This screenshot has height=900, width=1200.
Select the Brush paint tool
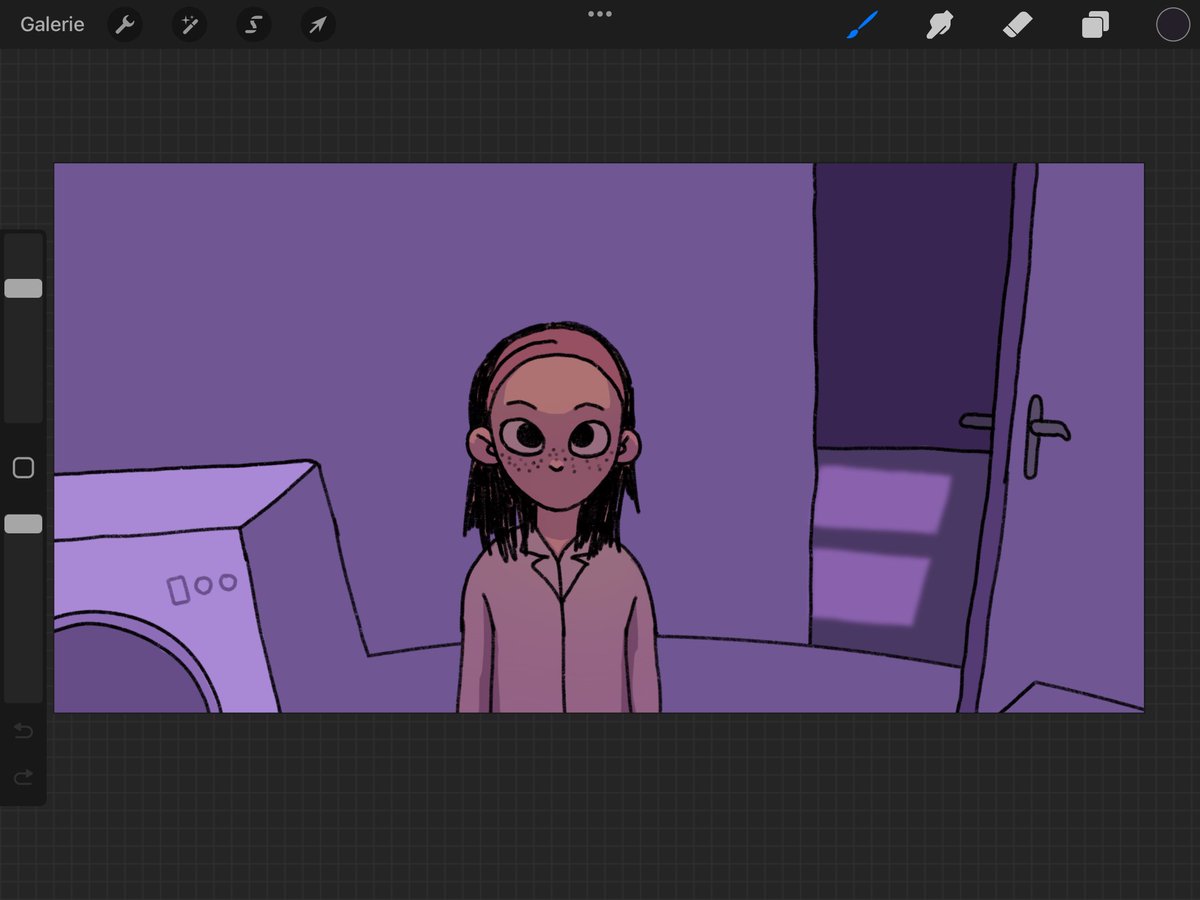(861, 24)
